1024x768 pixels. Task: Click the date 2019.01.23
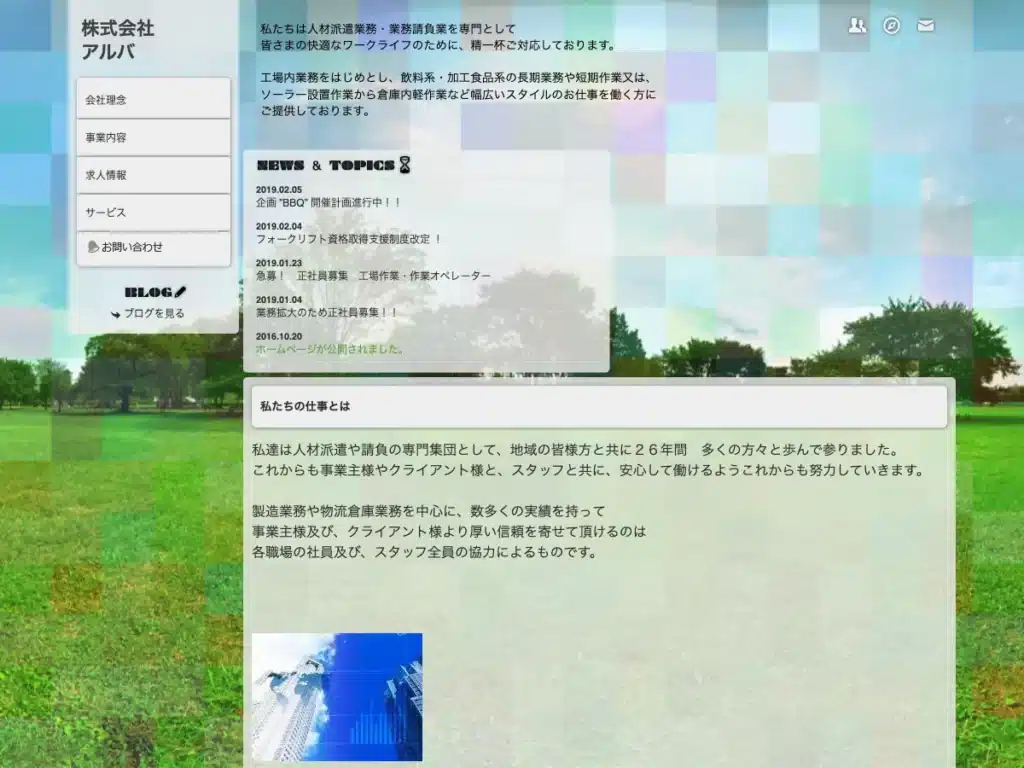coord(279,263)
